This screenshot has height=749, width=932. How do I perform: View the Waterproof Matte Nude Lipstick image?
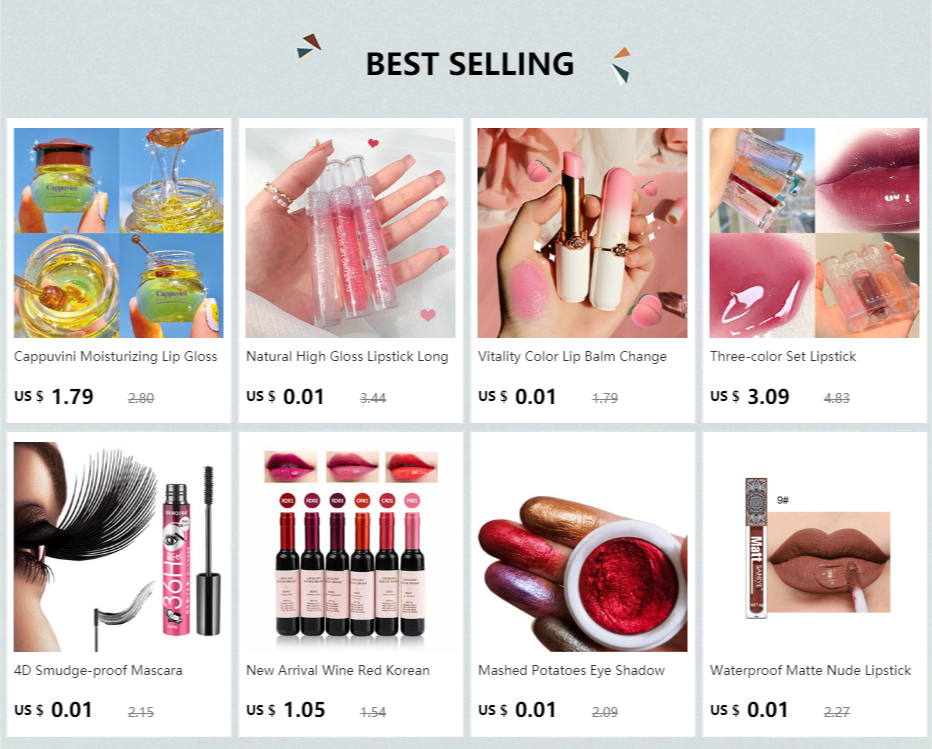[814, 547]
